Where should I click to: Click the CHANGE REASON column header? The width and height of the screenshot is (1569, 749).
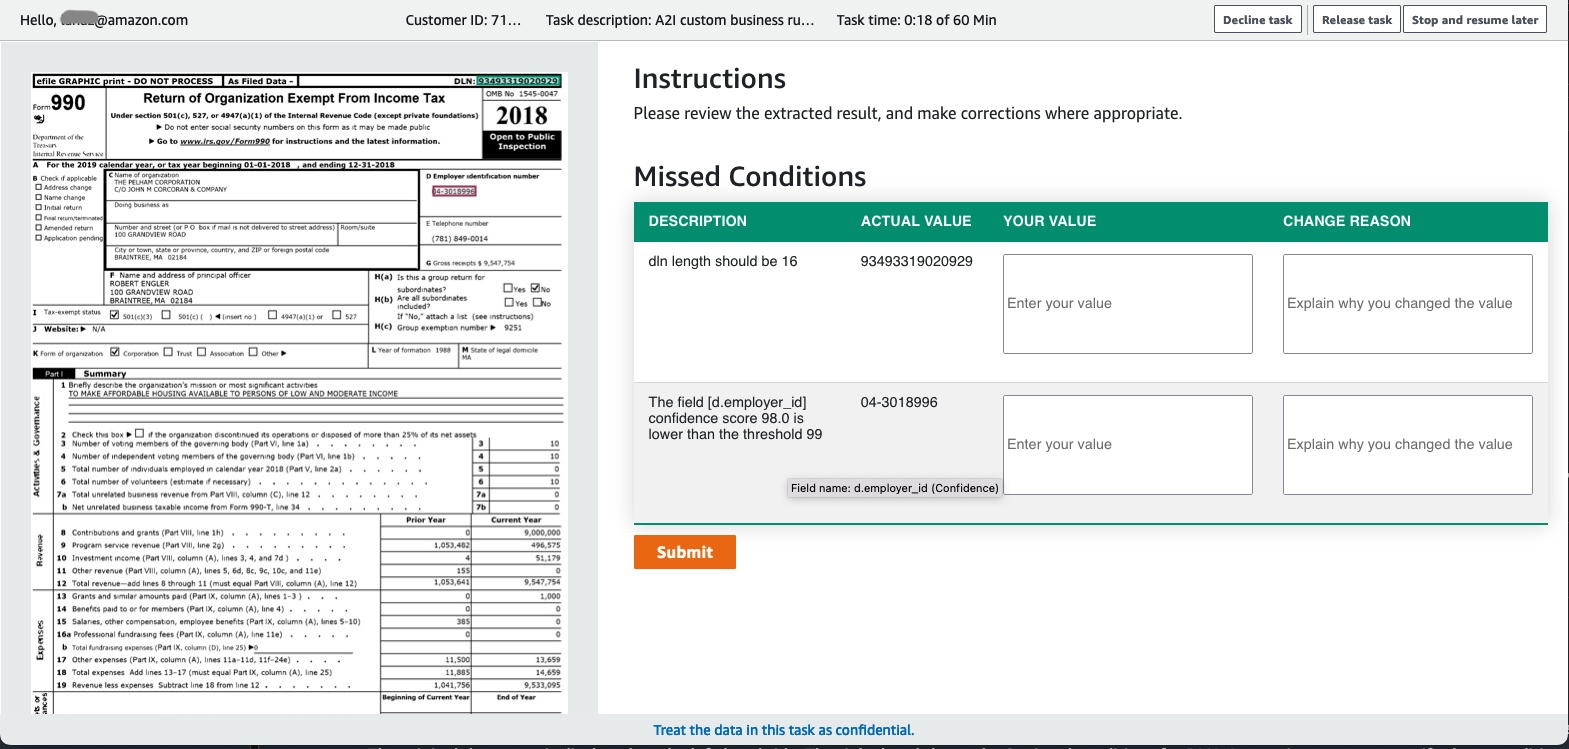[x=1347, y=221]
